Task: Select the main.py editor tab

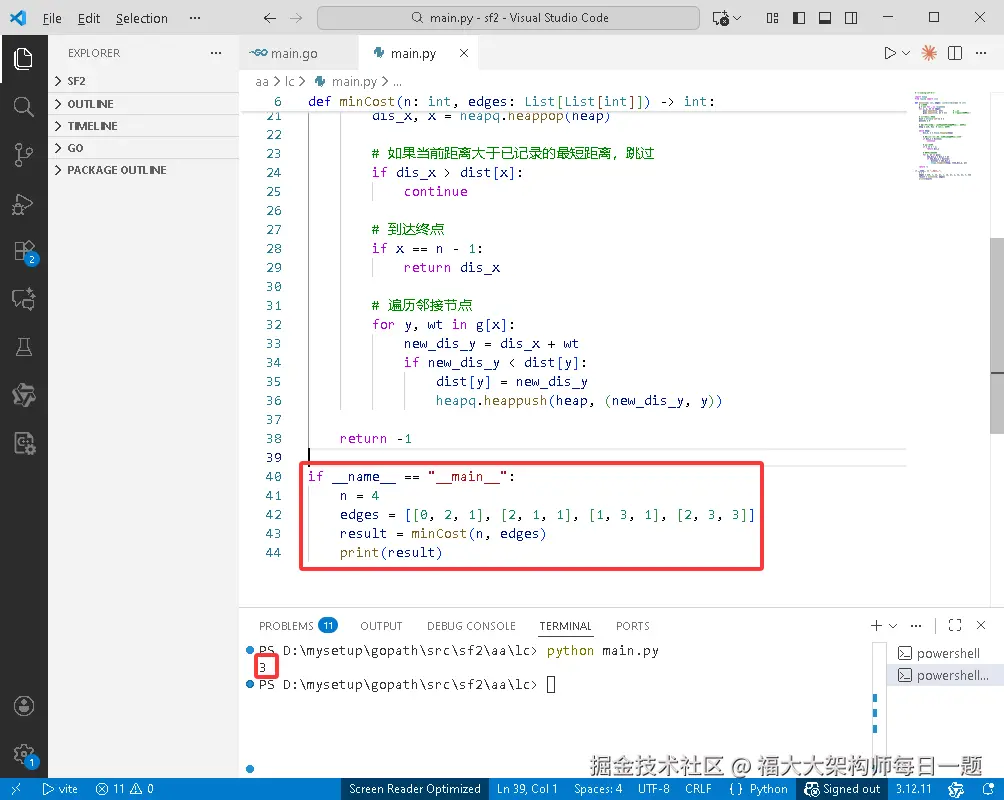Action: [x=414, y=53]
